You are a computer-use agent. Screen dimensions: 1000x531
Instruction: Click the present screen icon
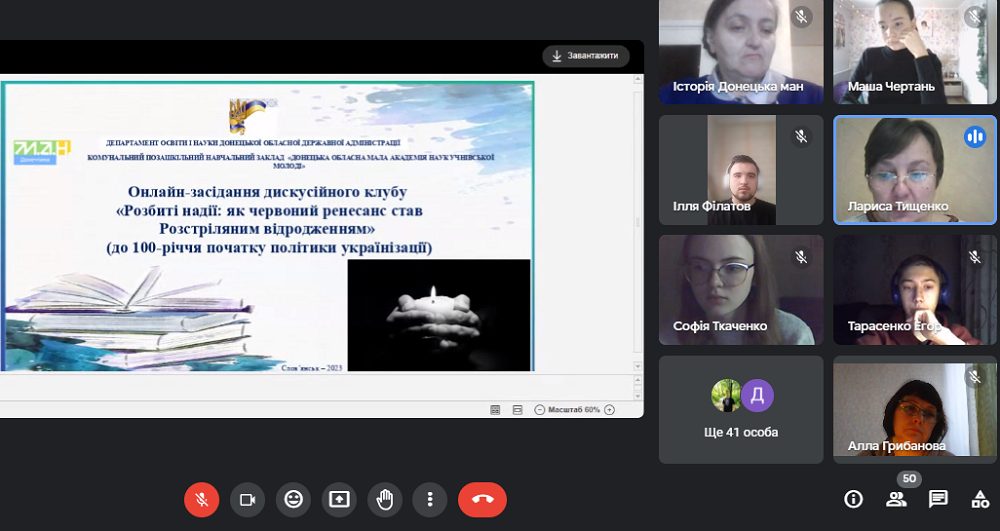tap(339, 500)
